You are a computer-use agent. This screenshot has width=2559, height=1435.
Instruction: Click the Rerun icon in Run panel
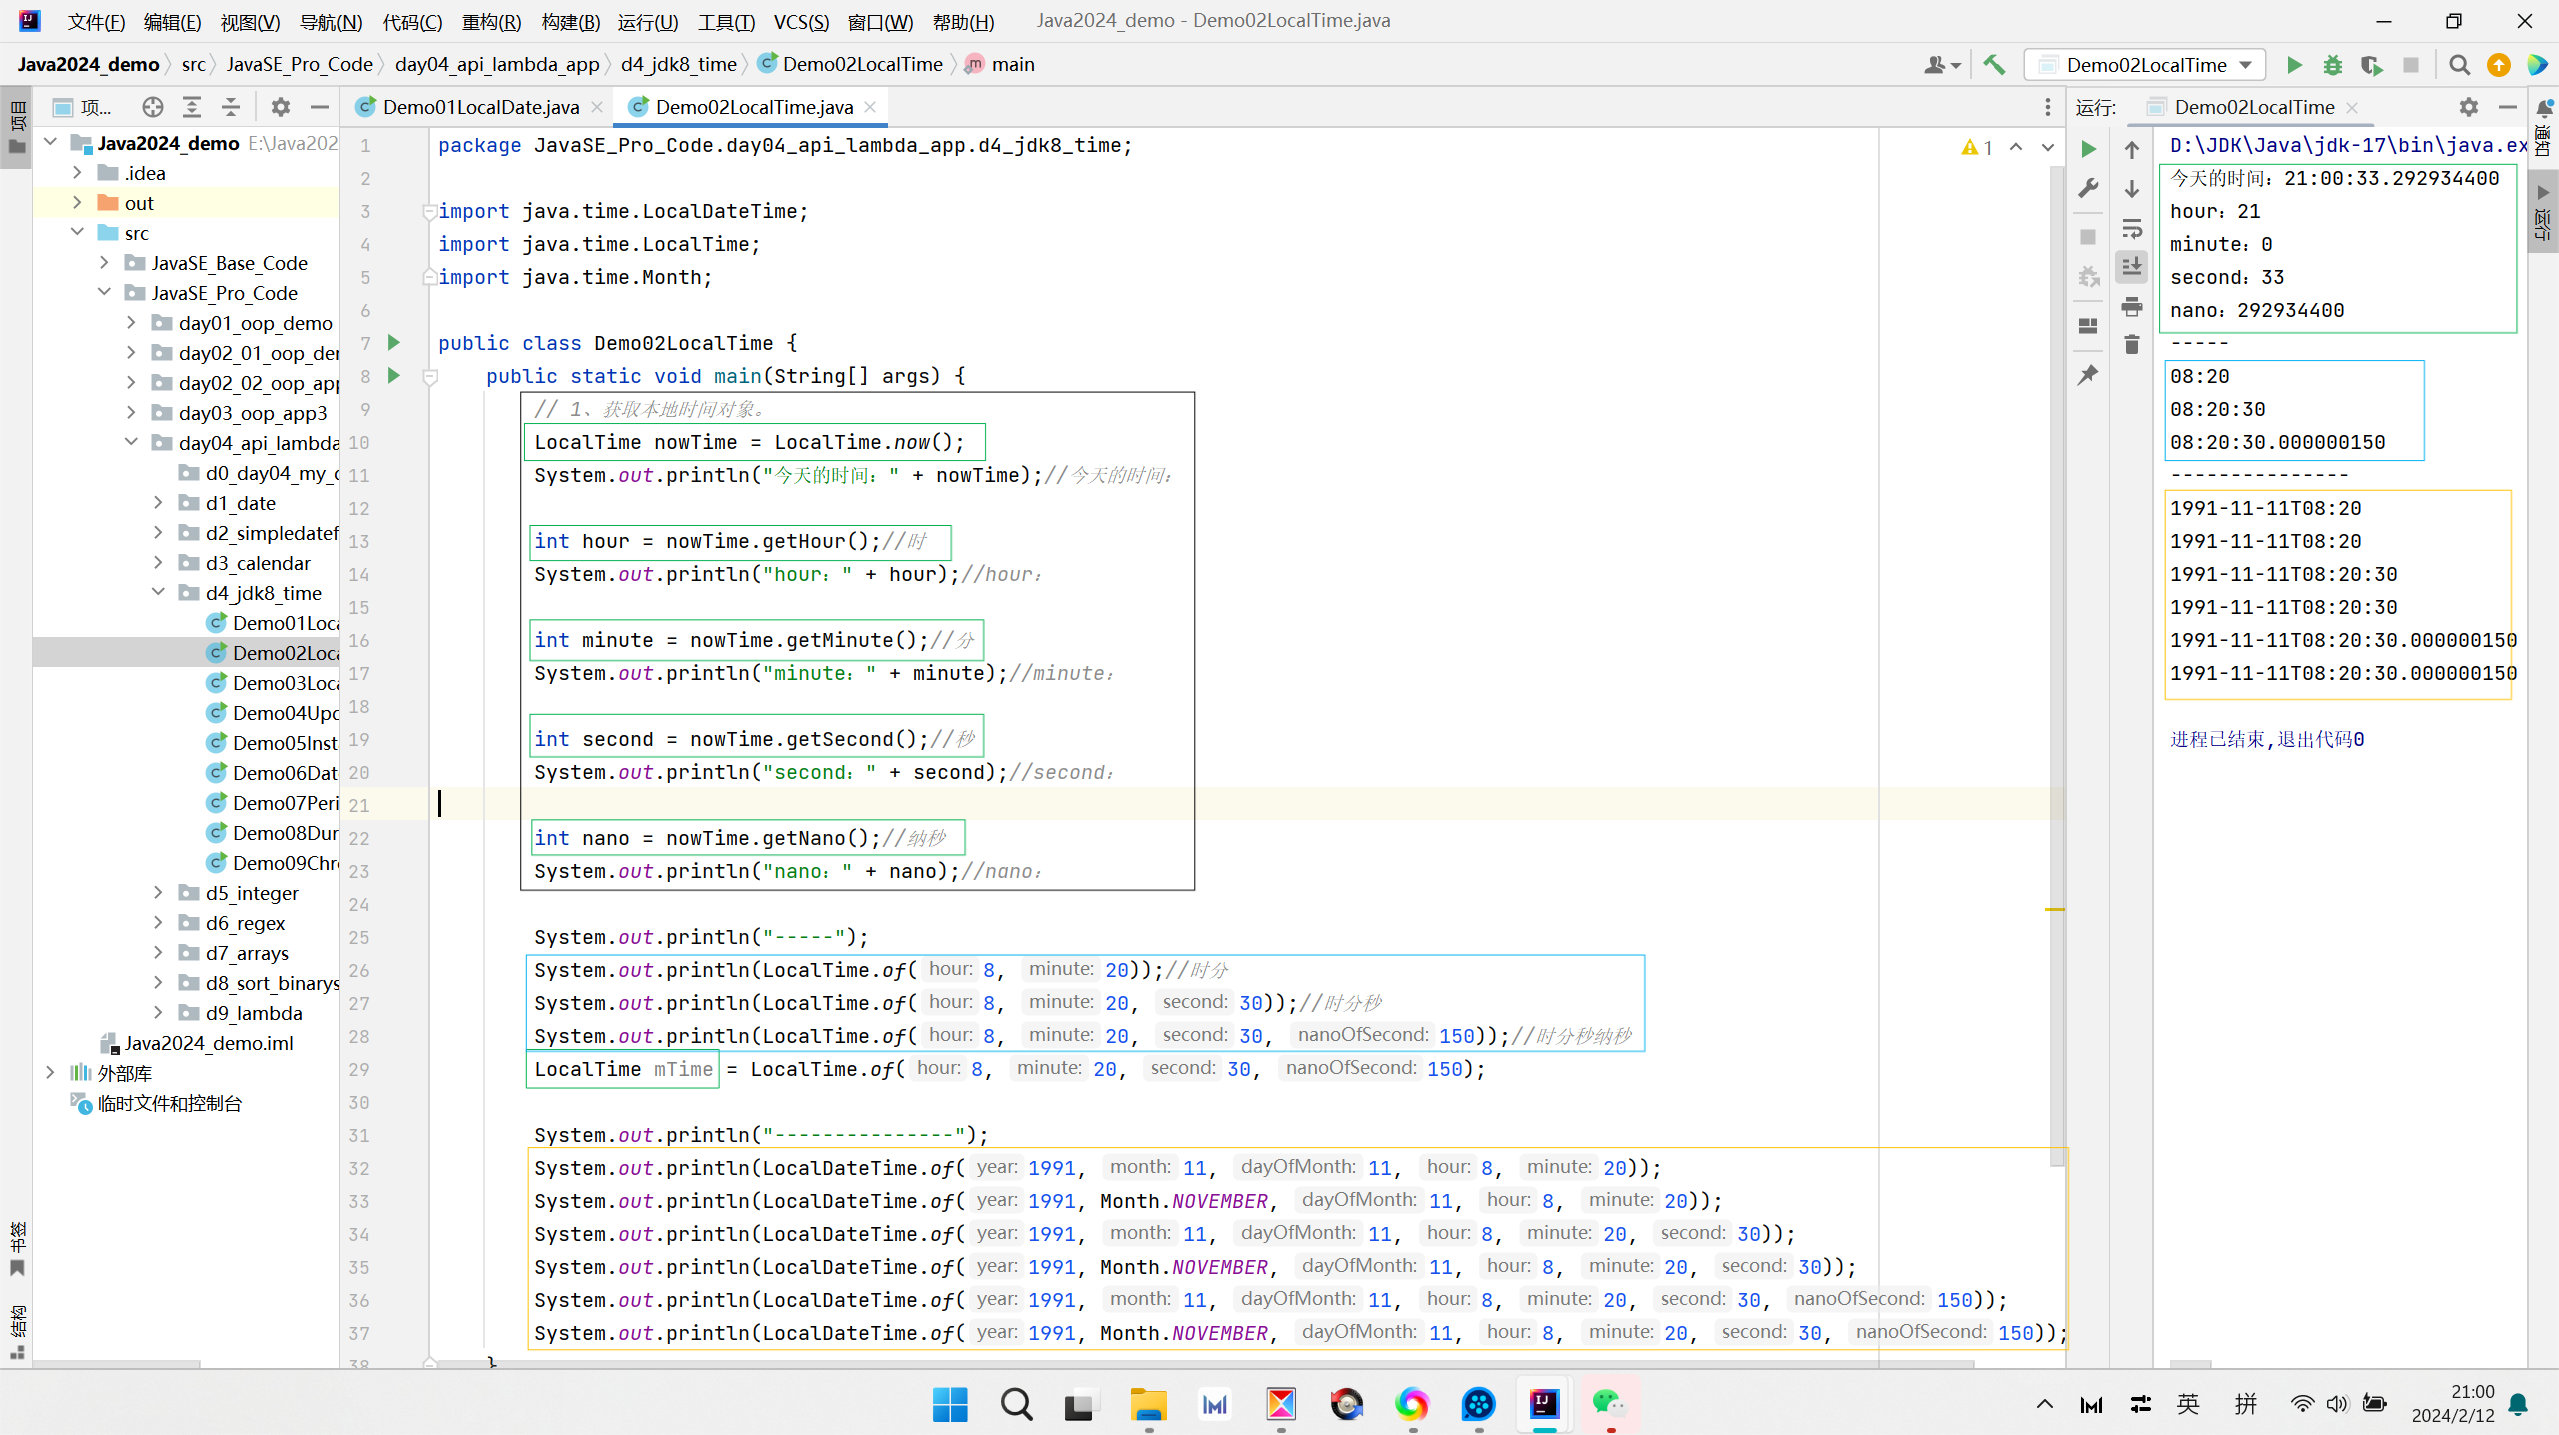[2088, 149]
